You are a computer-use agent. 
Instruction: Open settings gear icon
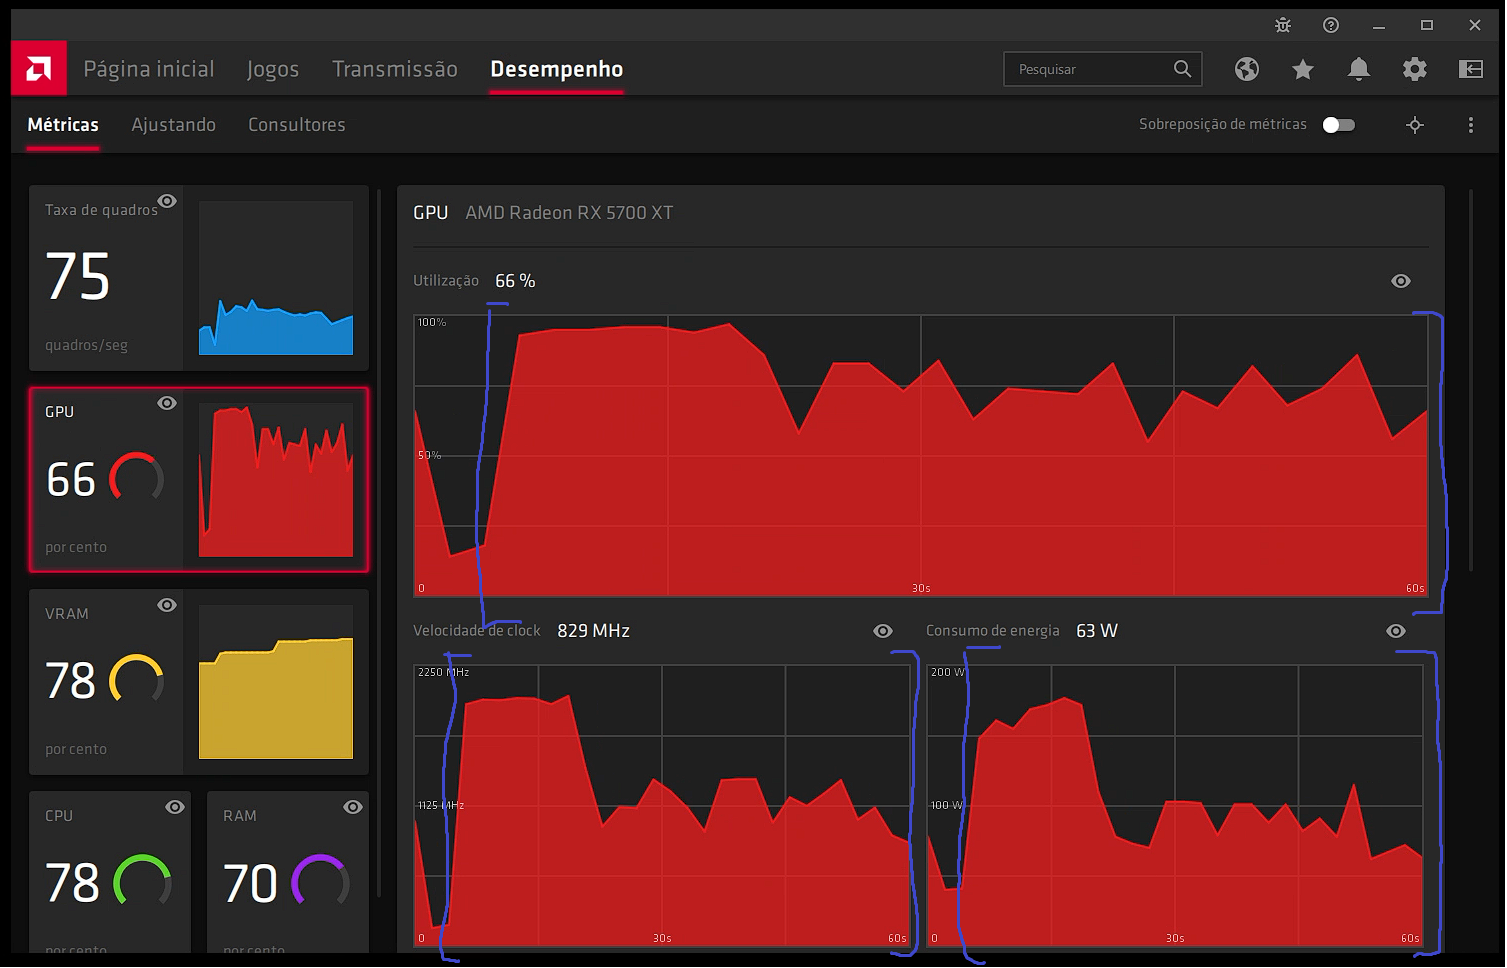(1415, 69)
